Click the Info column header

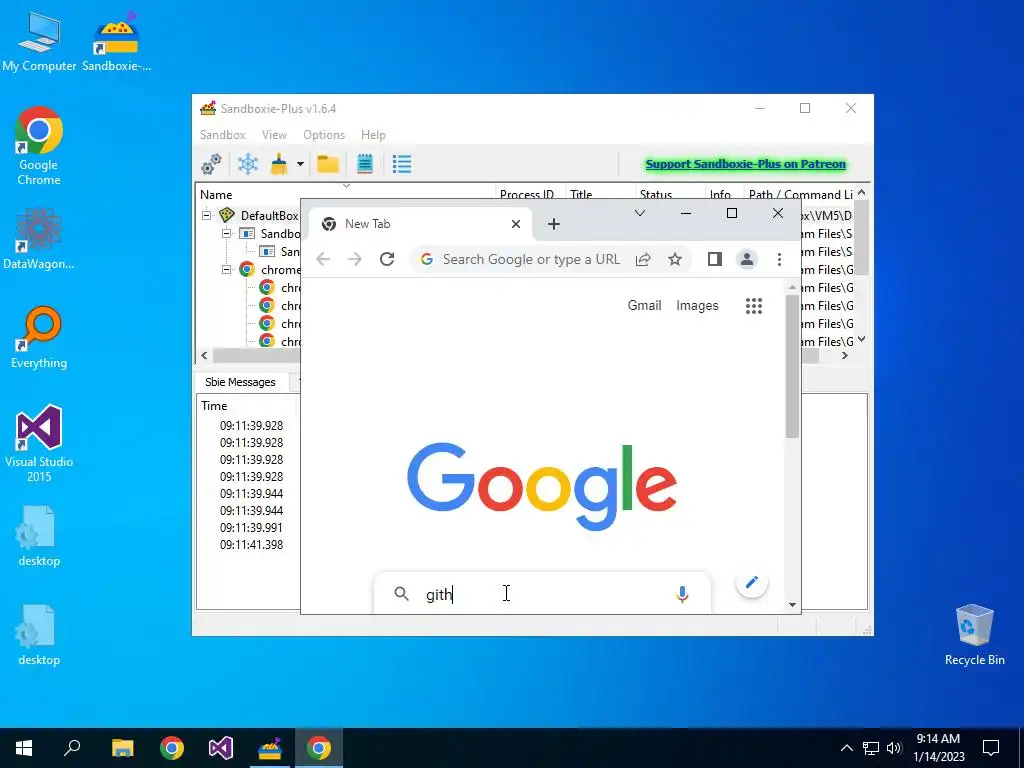[720, 195]
